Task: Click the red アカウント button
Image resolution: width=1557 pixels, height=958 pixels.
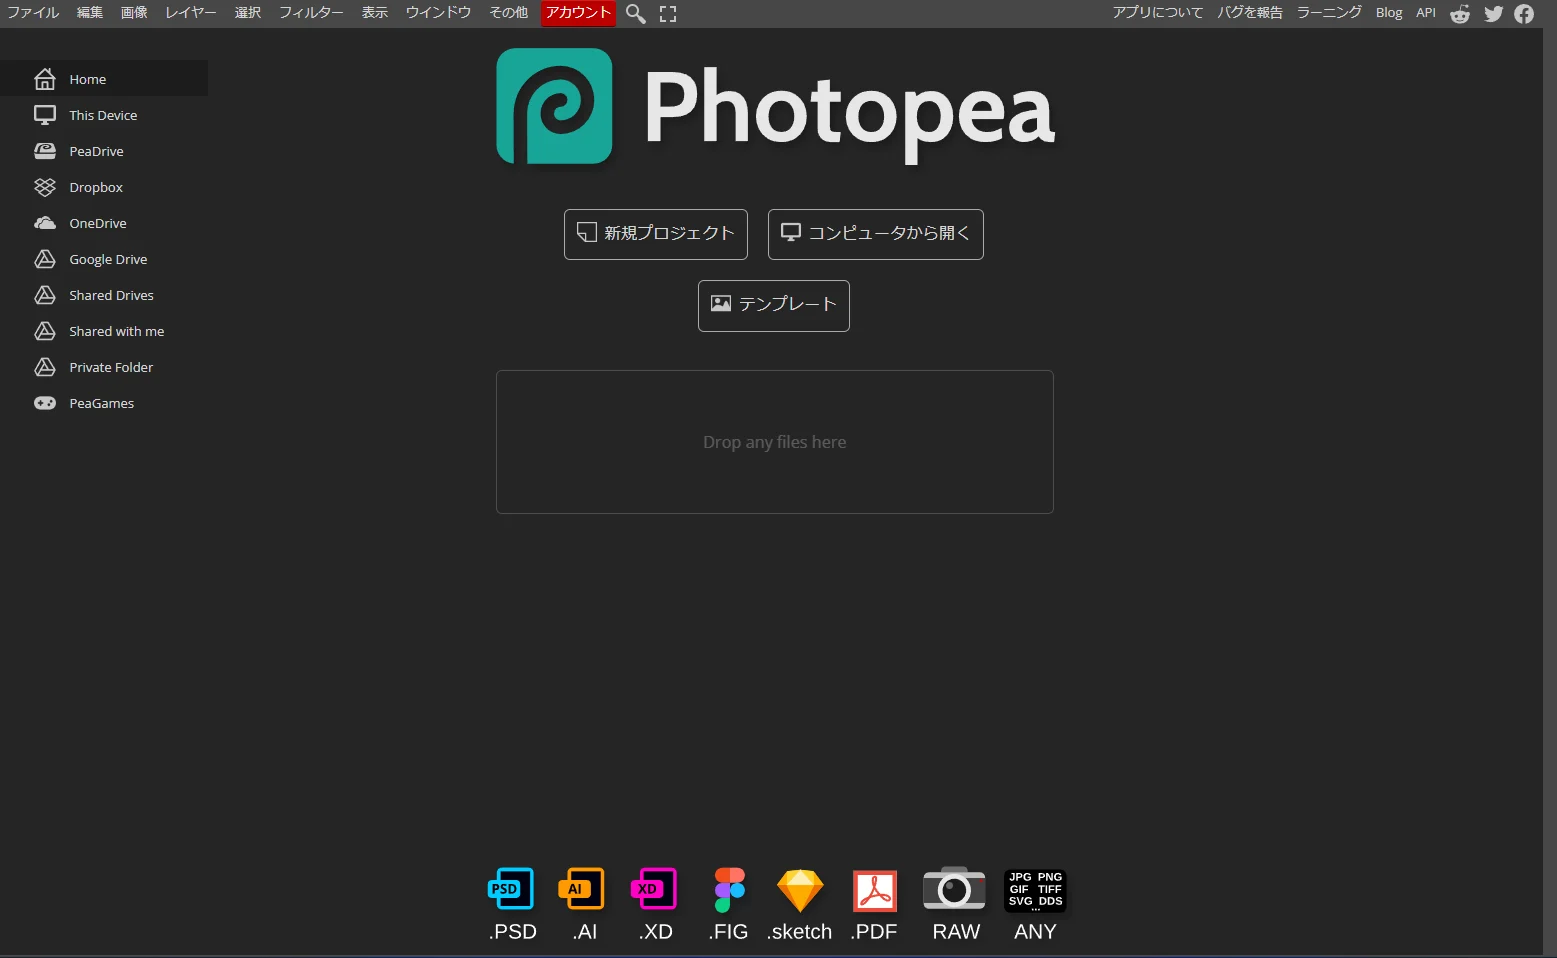Action: (x=578, y=13)
